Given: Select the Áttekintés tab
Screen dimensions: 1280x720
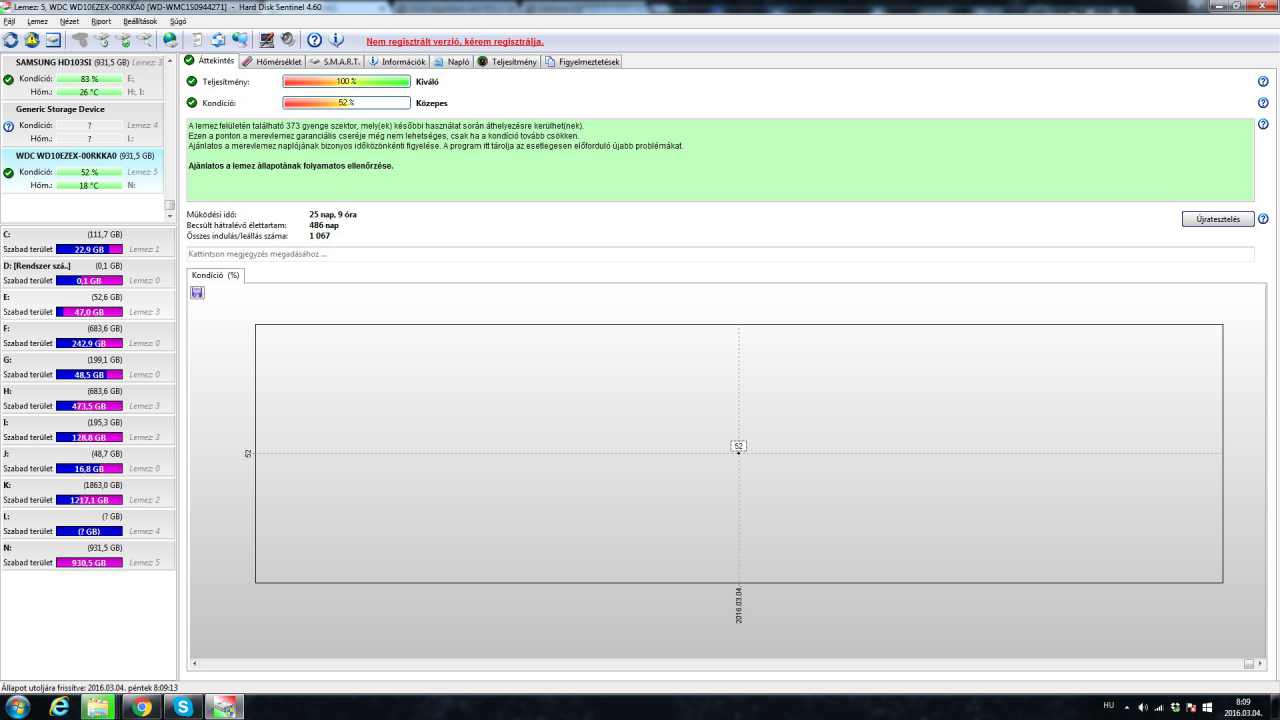Looking at the screenshot, I should [x=210, y=61].
